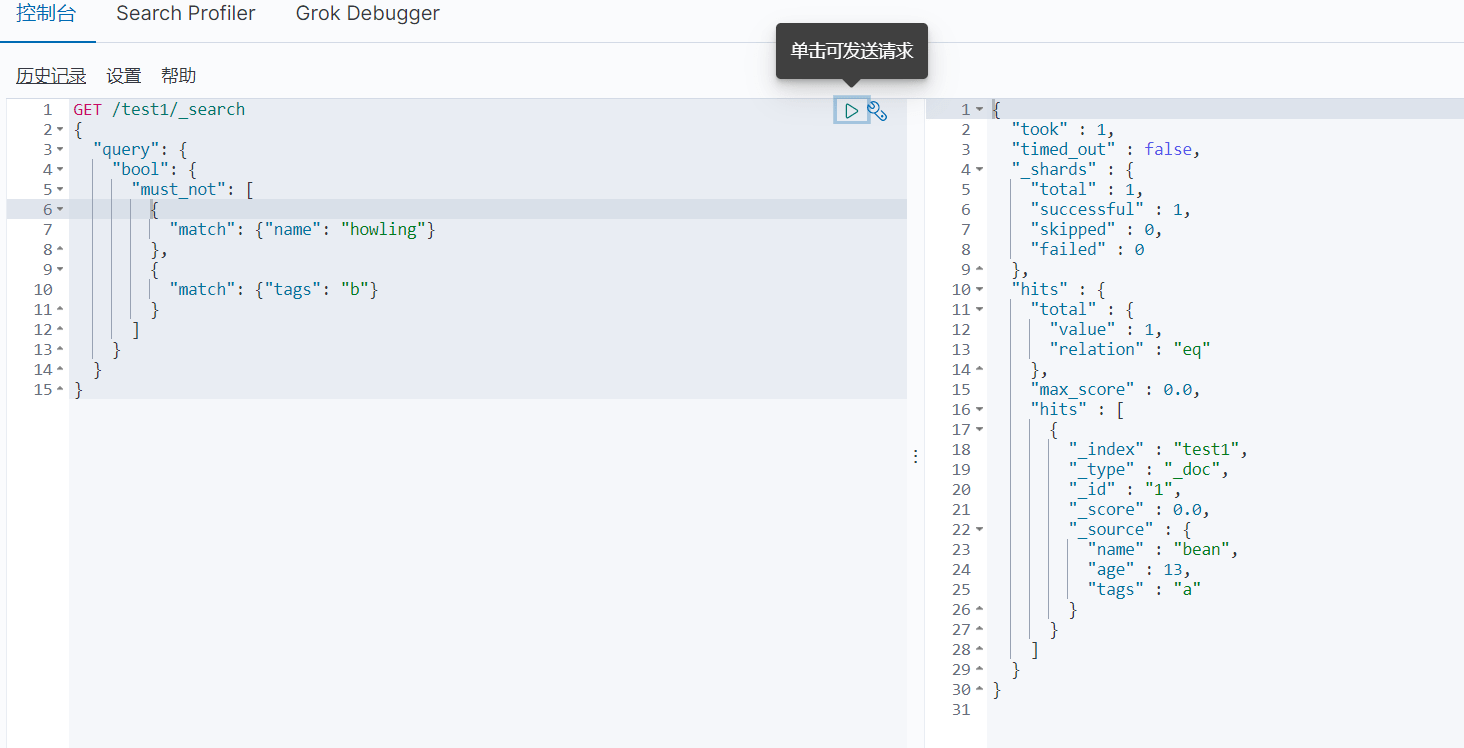Select the 控制台 console tab

point(46,14)
